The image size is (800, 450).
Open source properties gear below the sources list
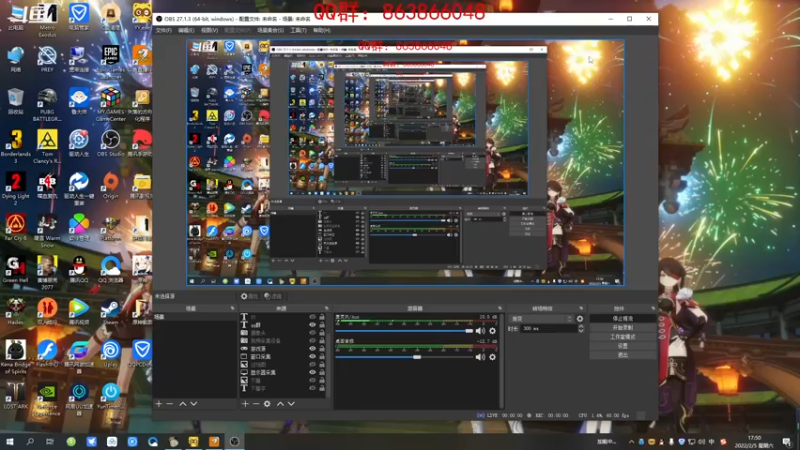[267, 404]
